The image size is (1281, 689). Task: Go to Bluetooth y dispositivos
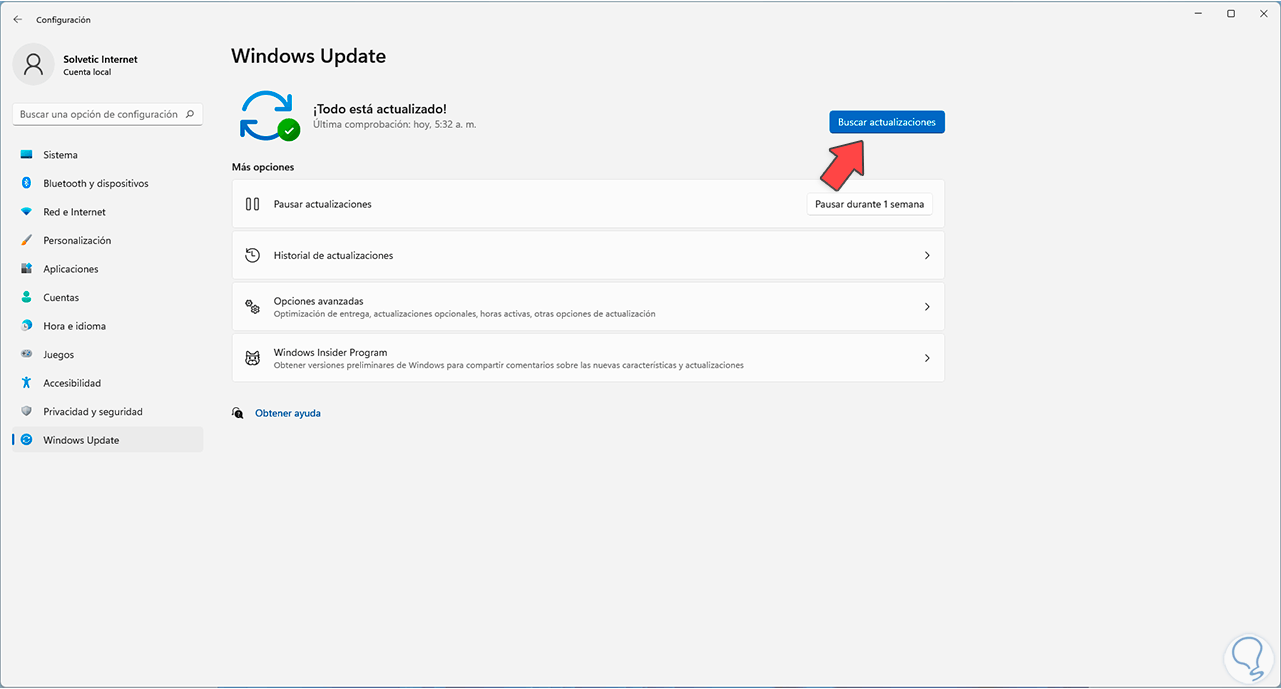tap(107, 184)
